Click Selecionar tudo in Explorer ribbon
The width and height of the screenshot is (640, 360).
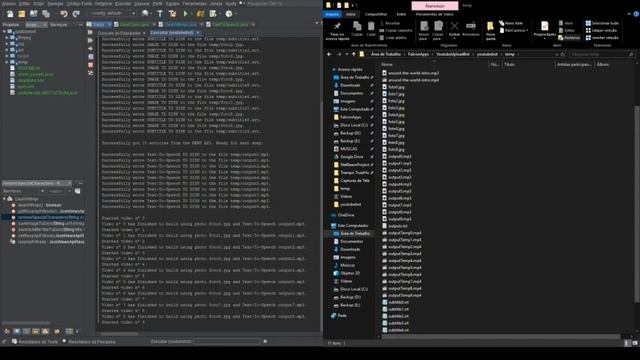(602, 23)
